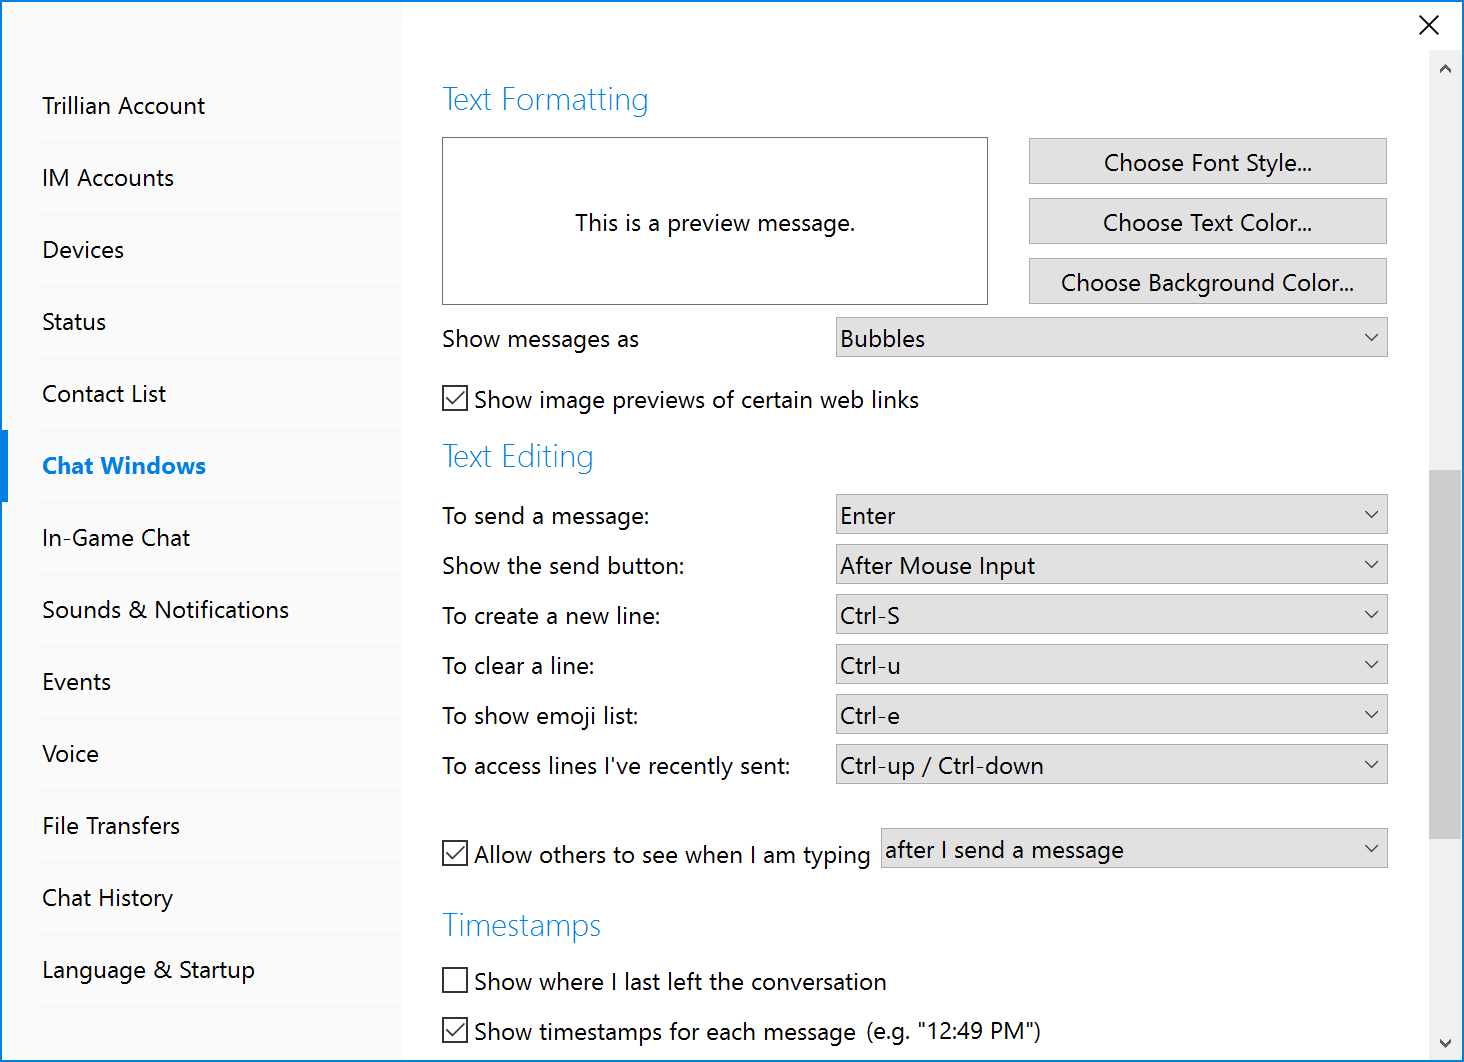This screenshot has width=1464, height=1062.
Task: Change the create new line shortcut dropdown
Action: coord(1111,615)
